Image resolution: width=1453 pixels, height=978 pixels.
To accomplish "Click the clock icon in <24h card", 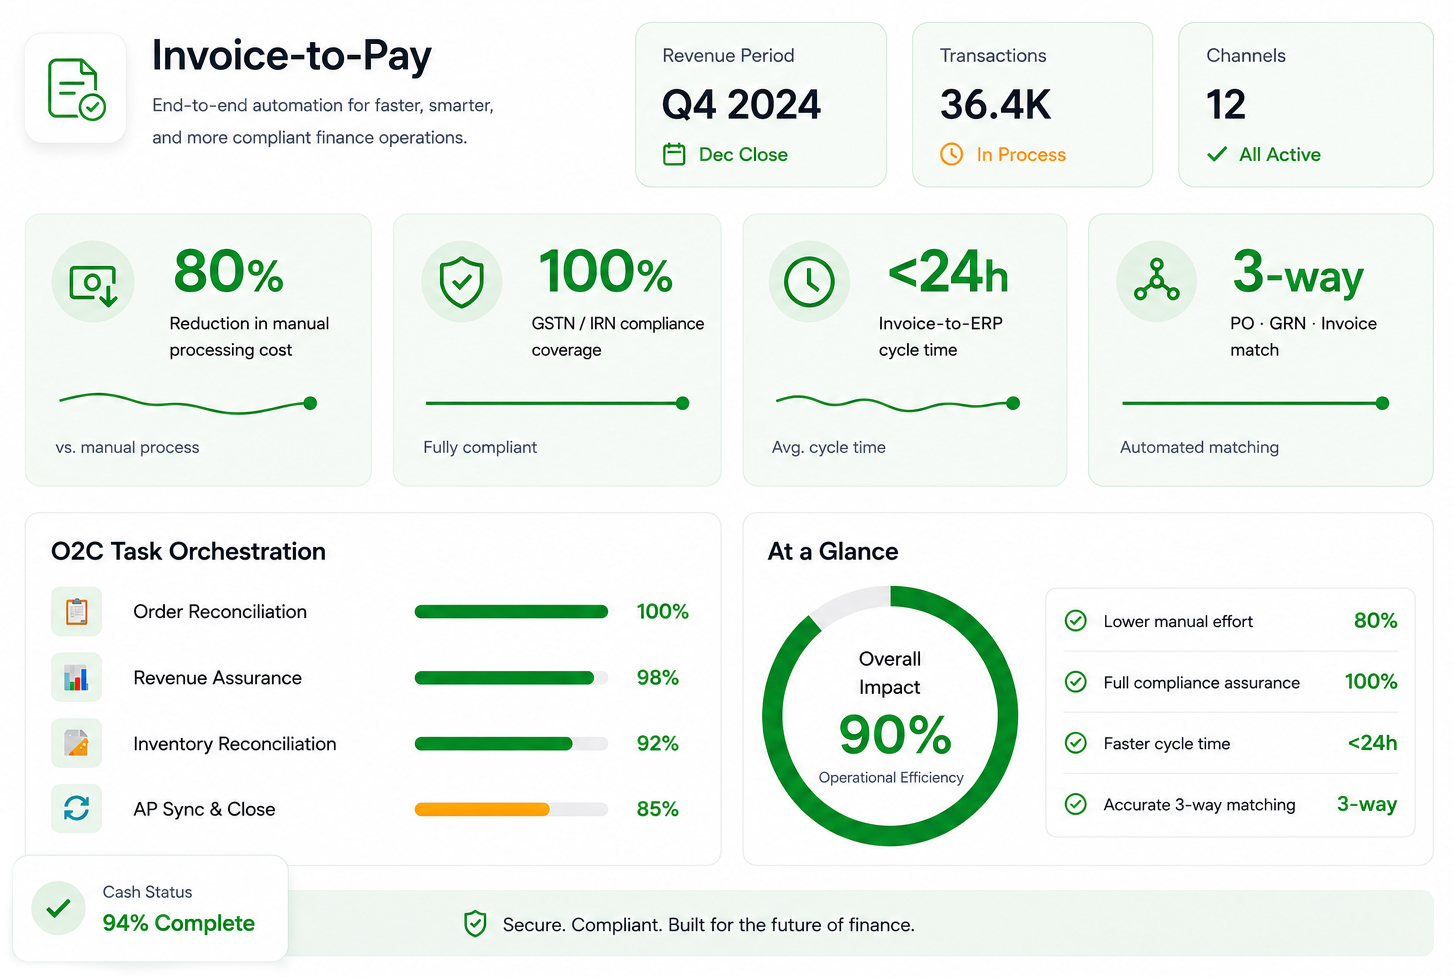I will tap(809, 282).
